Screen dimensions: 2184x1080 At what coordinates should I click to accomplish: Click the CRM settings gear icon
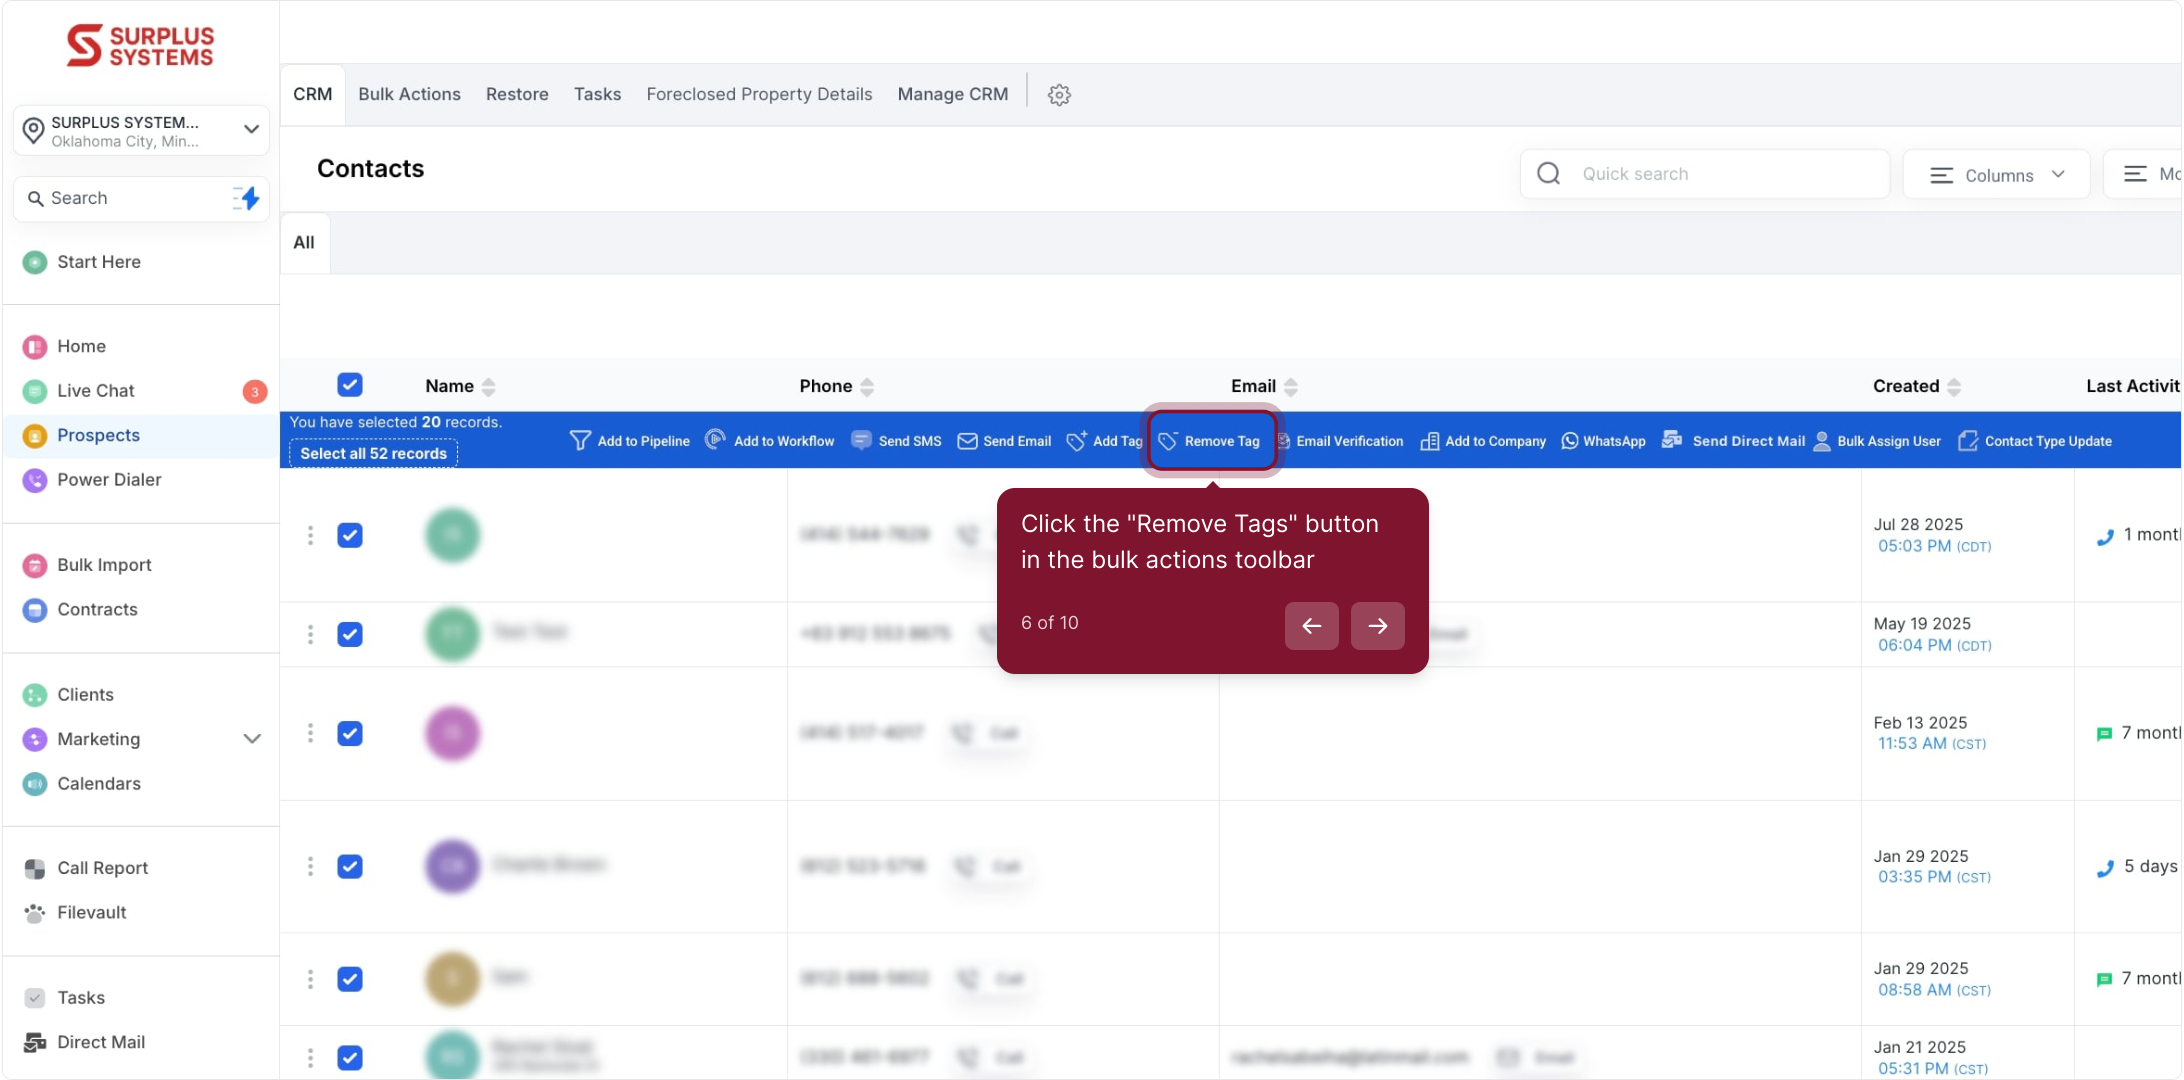tap(1059, 95)
